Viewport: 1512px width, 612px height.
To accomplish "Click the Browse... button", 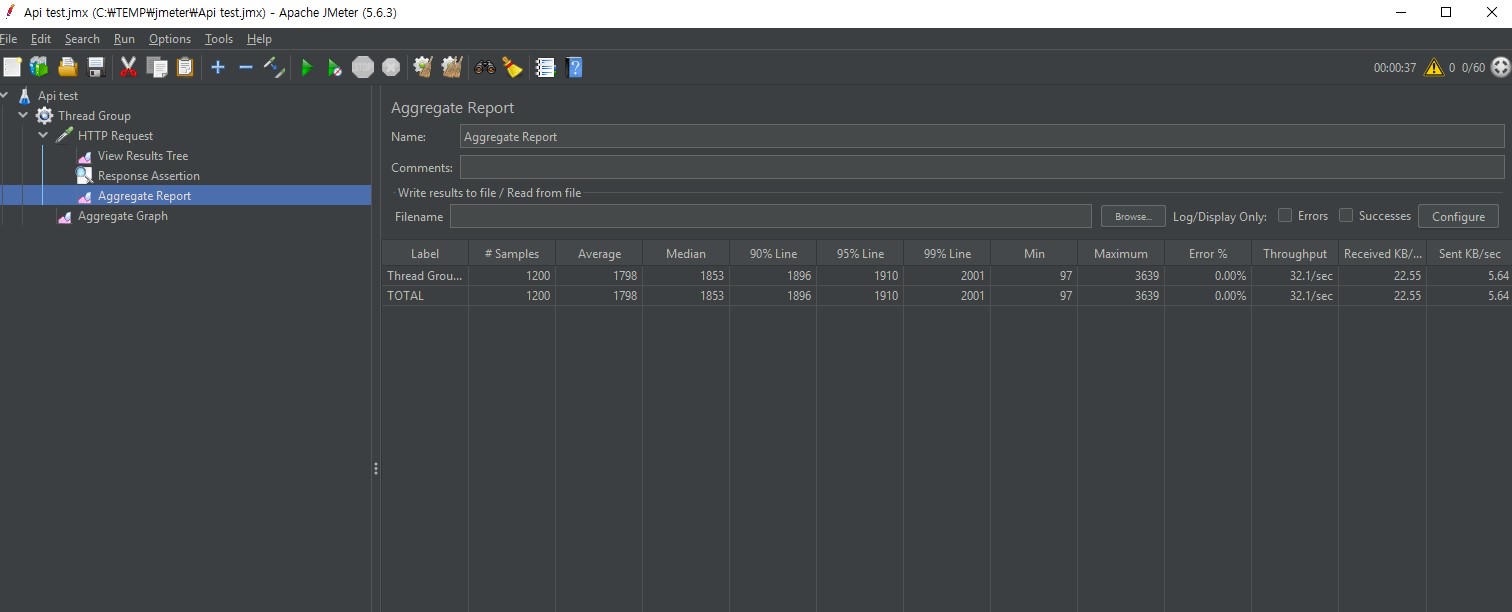I will pos(1133,217).
